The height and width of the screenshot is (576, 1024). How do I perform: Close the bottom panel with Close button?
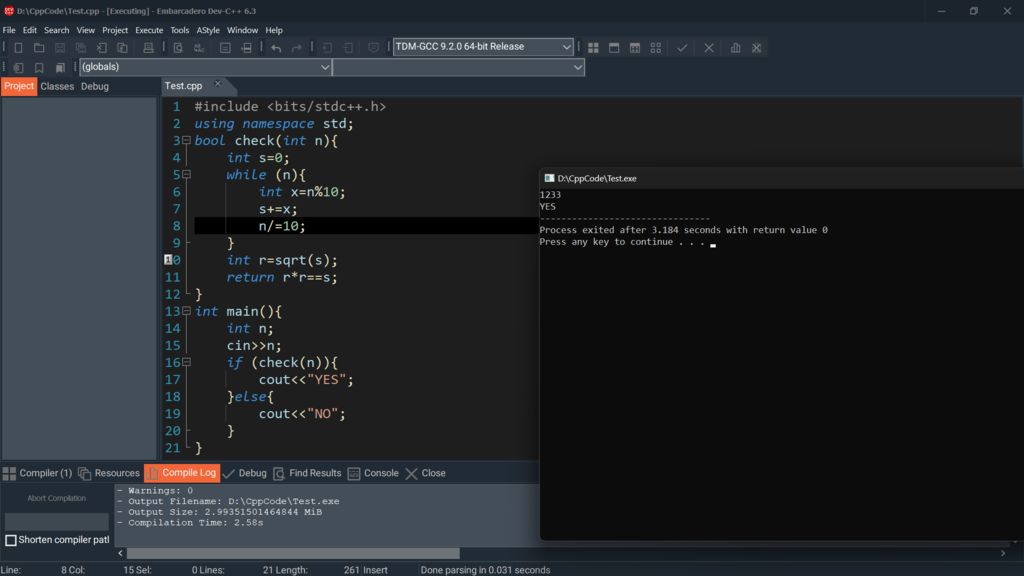click(x=426, y=473)
